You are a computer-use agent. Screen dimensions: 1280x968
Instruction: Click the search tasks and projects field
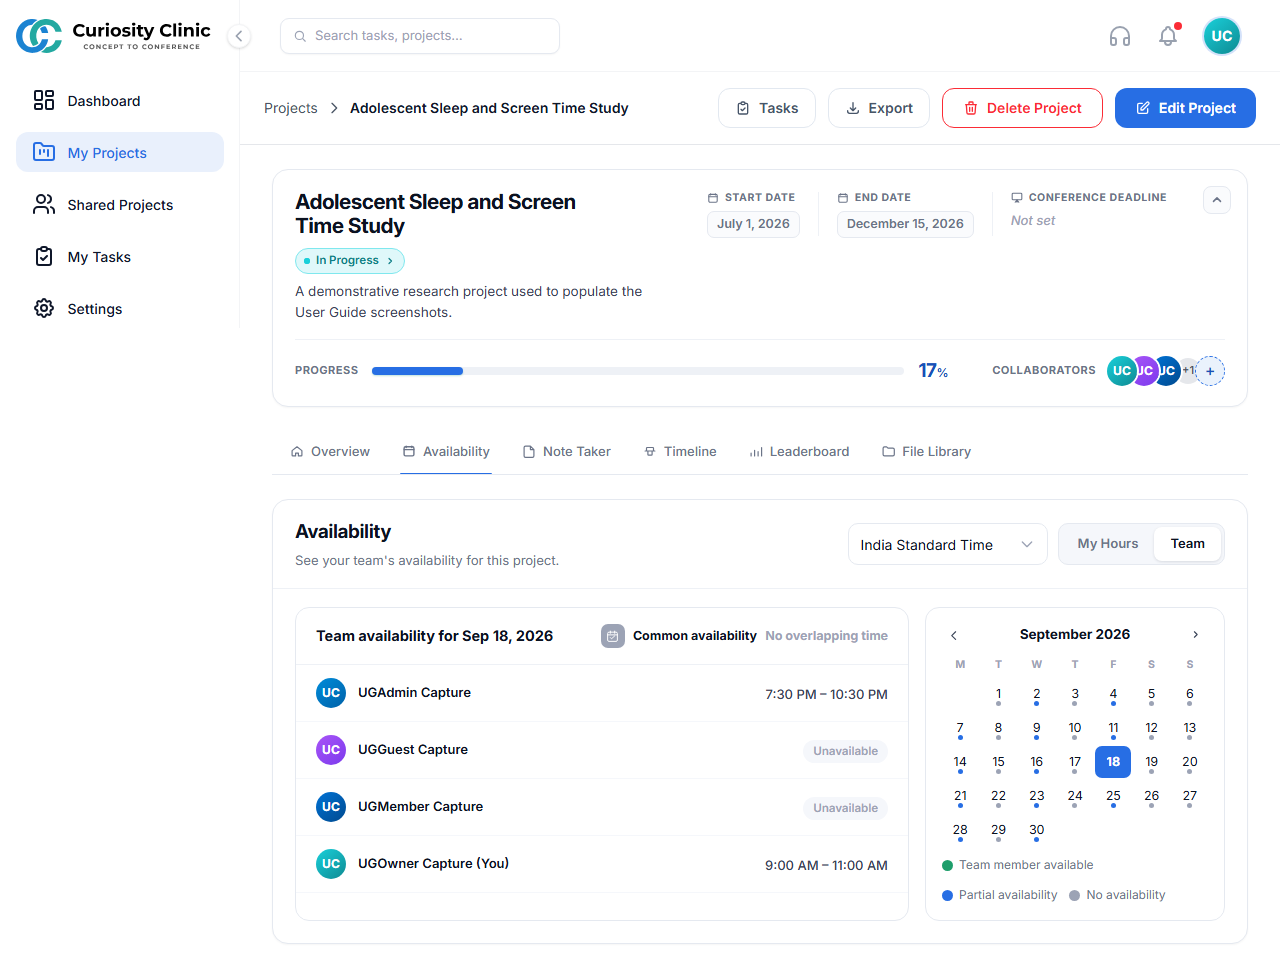(420, 36)
